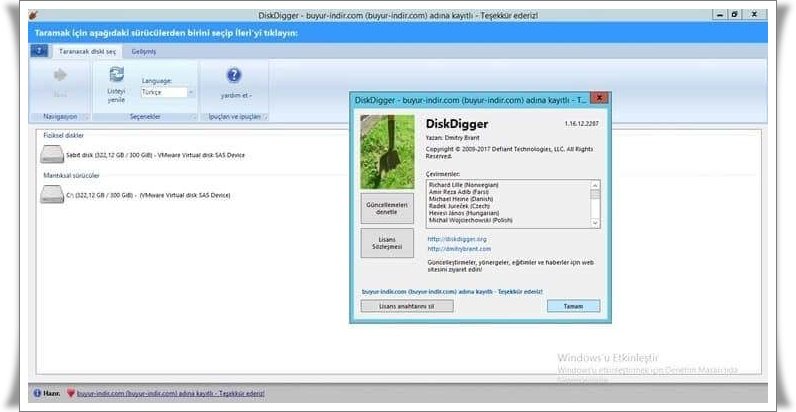Open the Language combo box showing Türkçe
Viewport: 796px width, 412px height.
tap(168, 92)
